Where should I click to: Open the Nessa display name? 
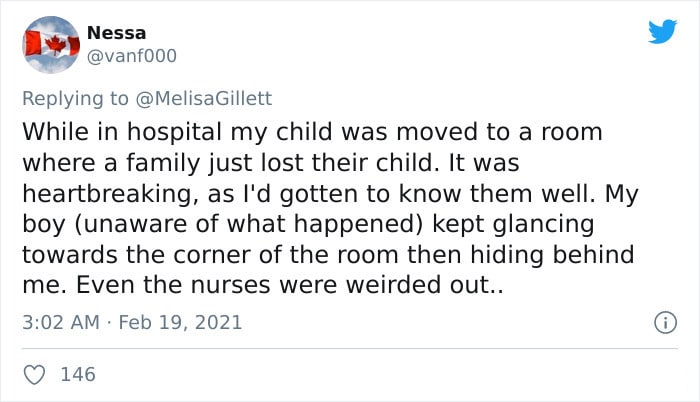pyautogui.click(x=116, y=33)
